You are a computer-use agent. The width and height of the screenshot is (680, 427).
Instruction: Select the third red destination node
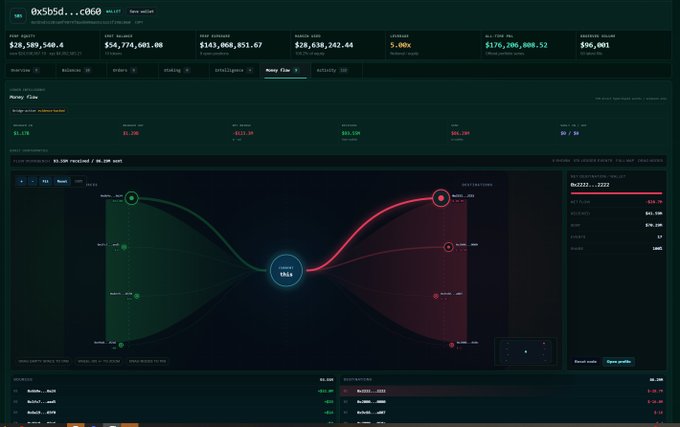(x=436, y=296)
